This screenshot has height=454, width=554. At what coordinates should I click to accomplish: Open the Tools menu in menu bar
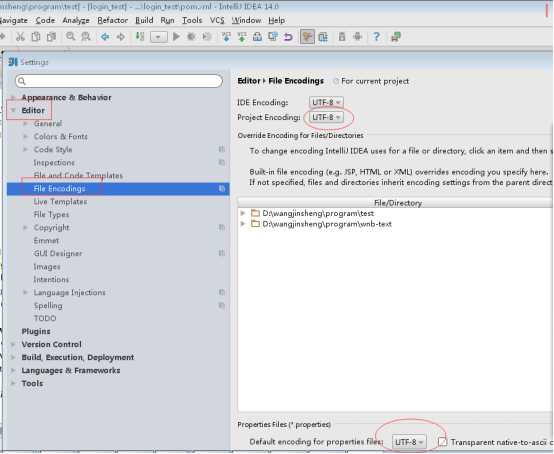pos(192,20)
